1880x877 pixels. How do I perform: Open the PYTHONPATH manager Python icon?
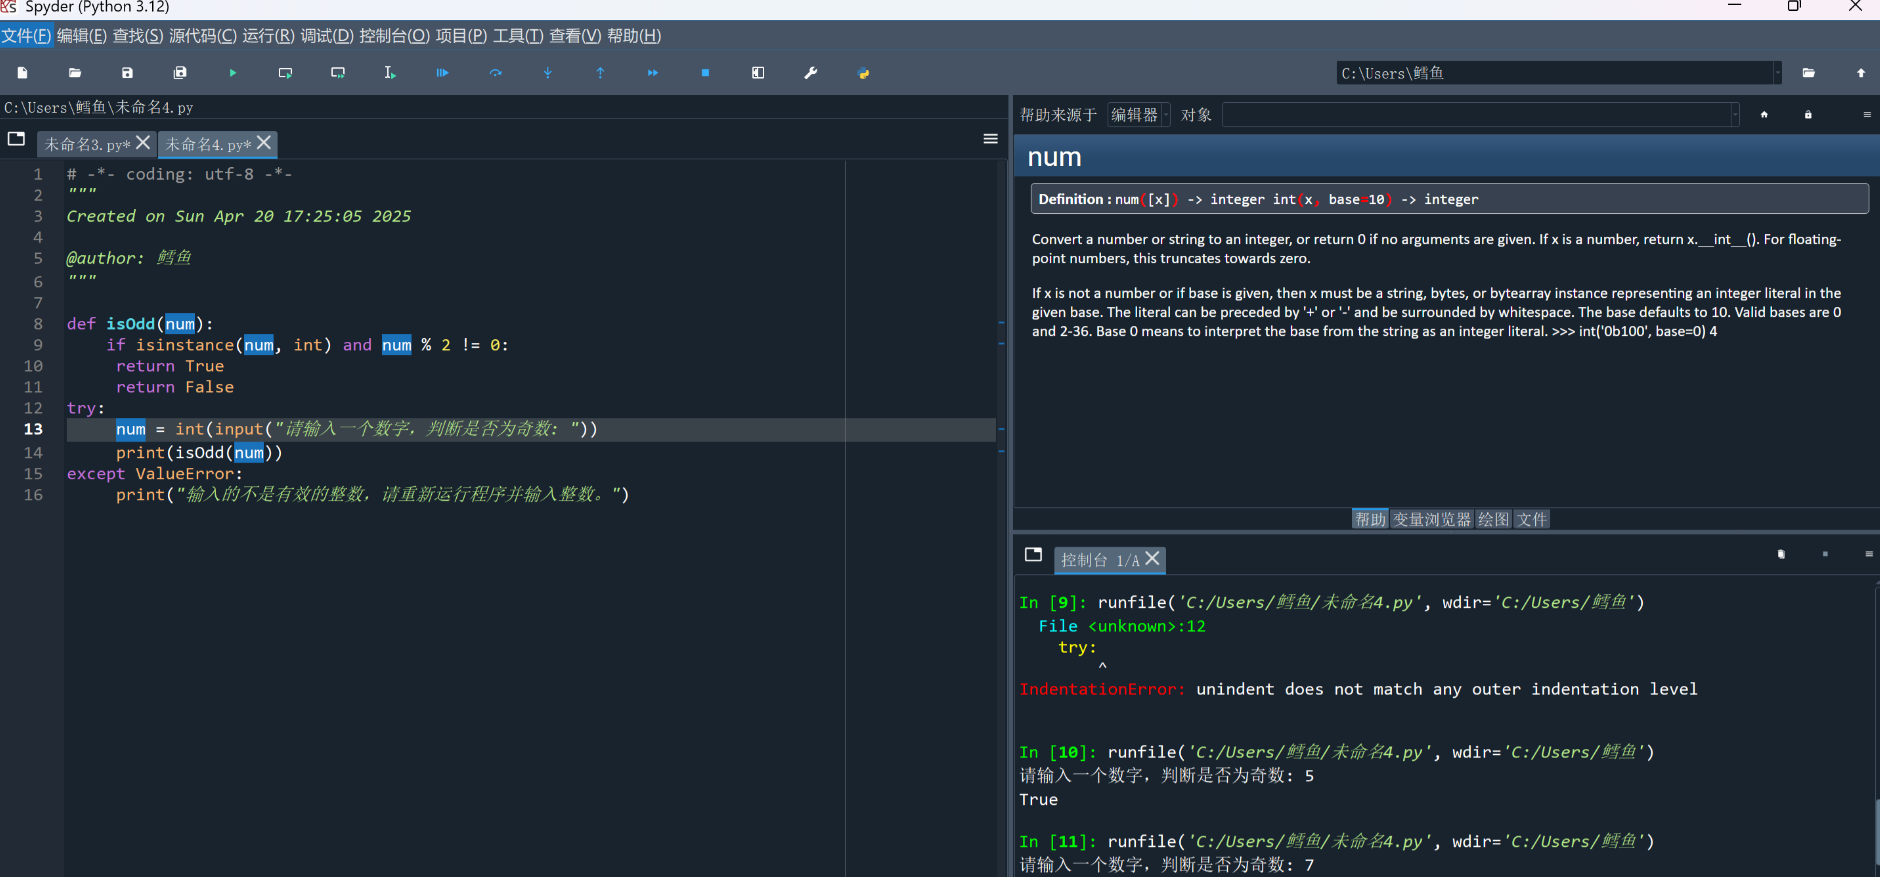pos(864,73)
